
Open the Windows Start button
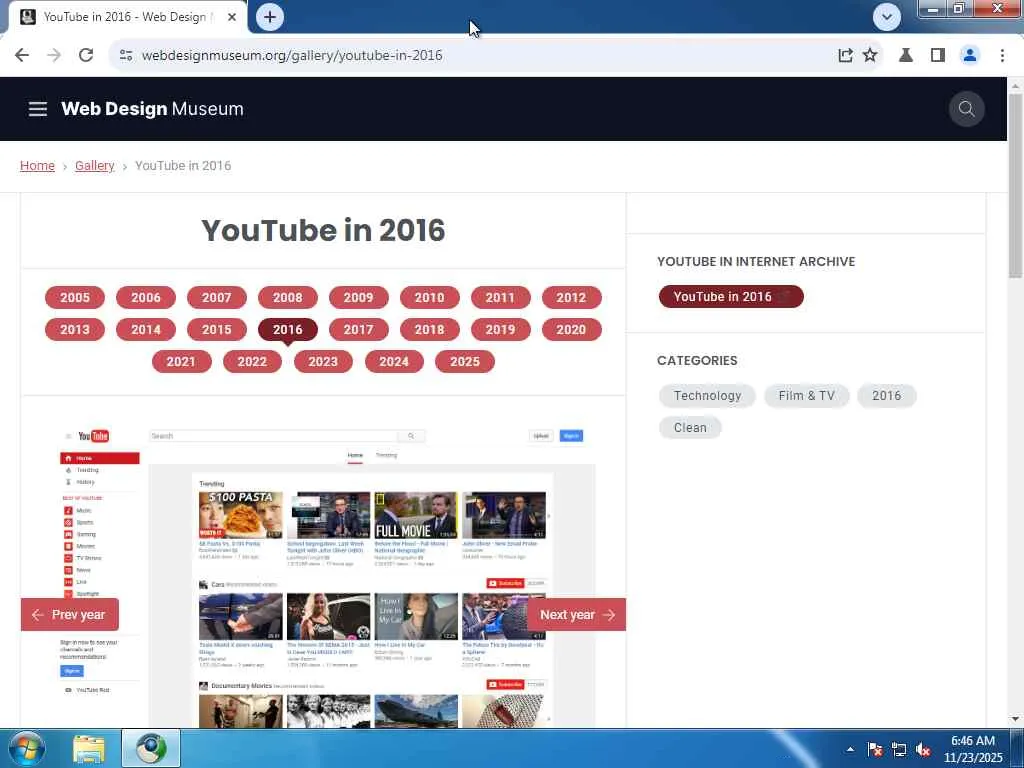[x=25, y=748]
